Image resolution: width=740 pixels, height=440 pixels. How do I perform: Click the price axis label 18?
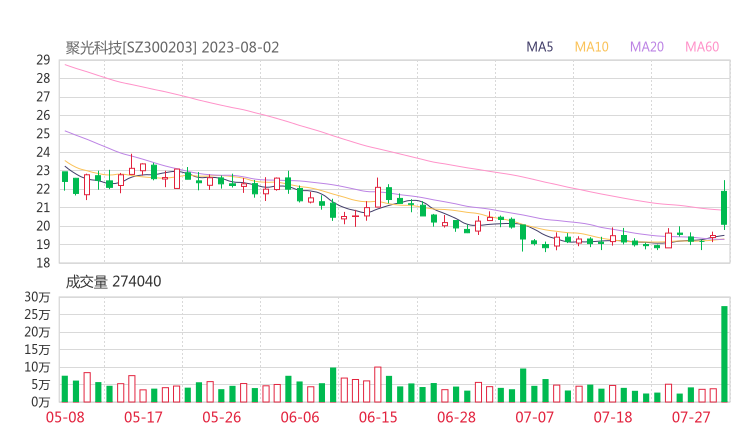pos(43,263)
